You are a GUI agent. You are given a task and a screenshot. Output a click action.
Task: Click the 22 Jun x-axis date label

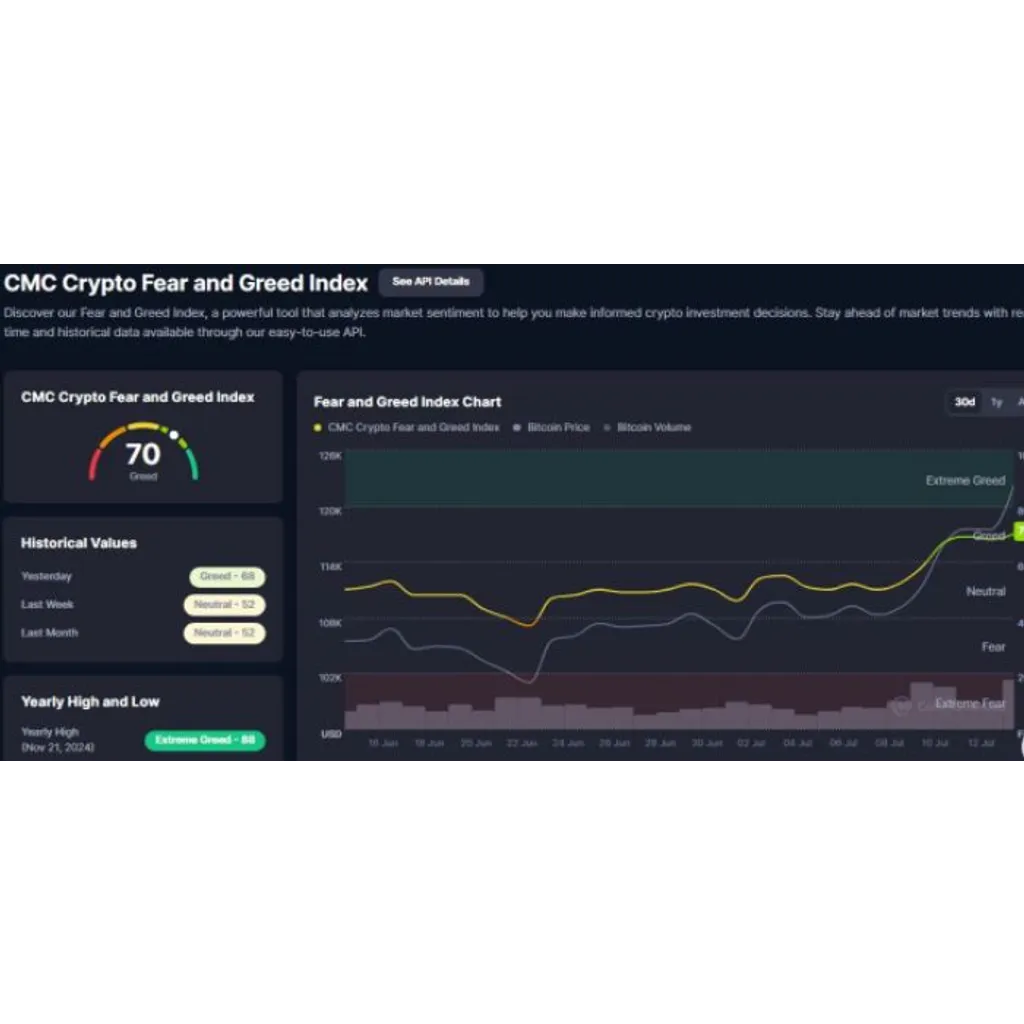tap(522, 743)
